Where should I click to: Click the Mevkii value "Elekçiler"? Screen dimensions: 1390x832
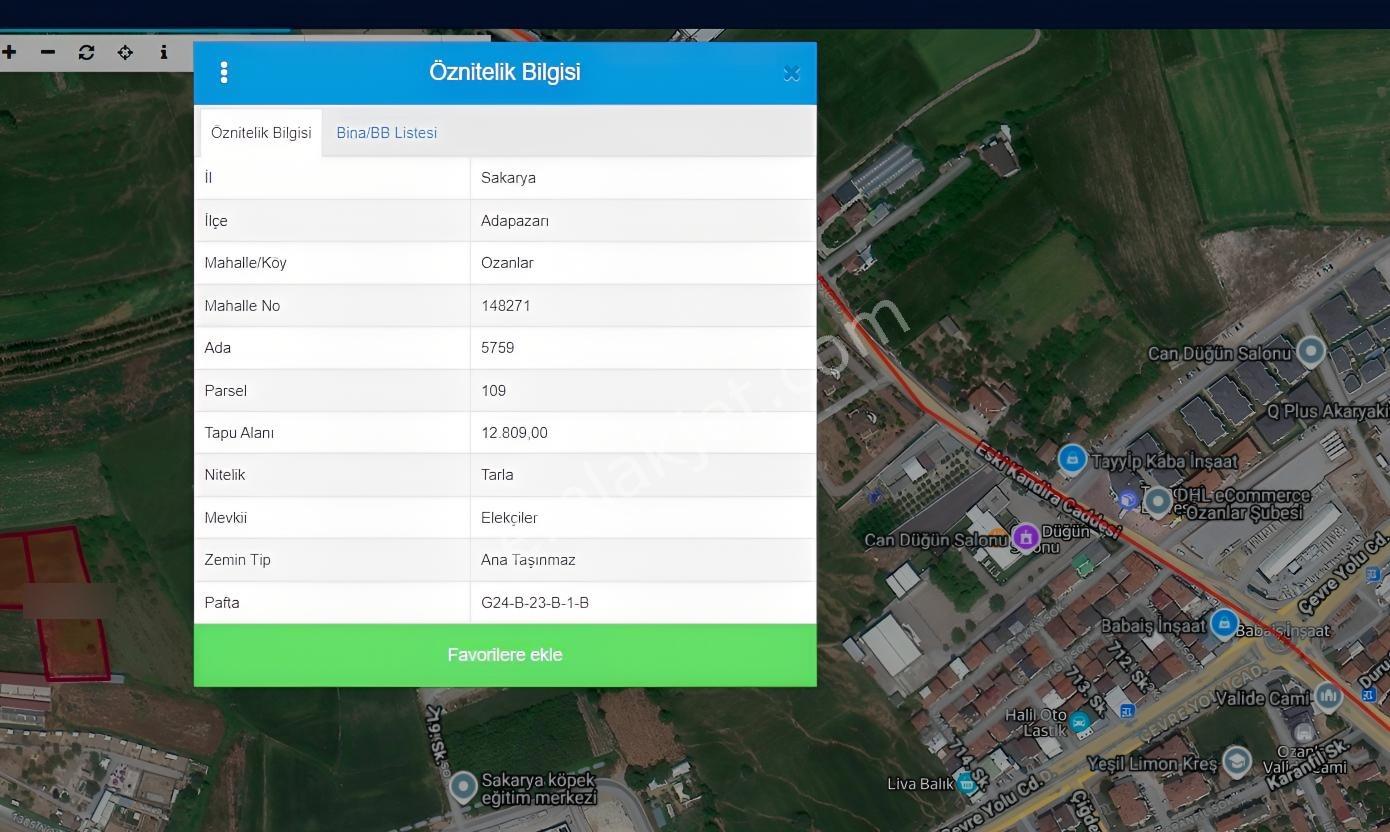(x=509, y=518)
